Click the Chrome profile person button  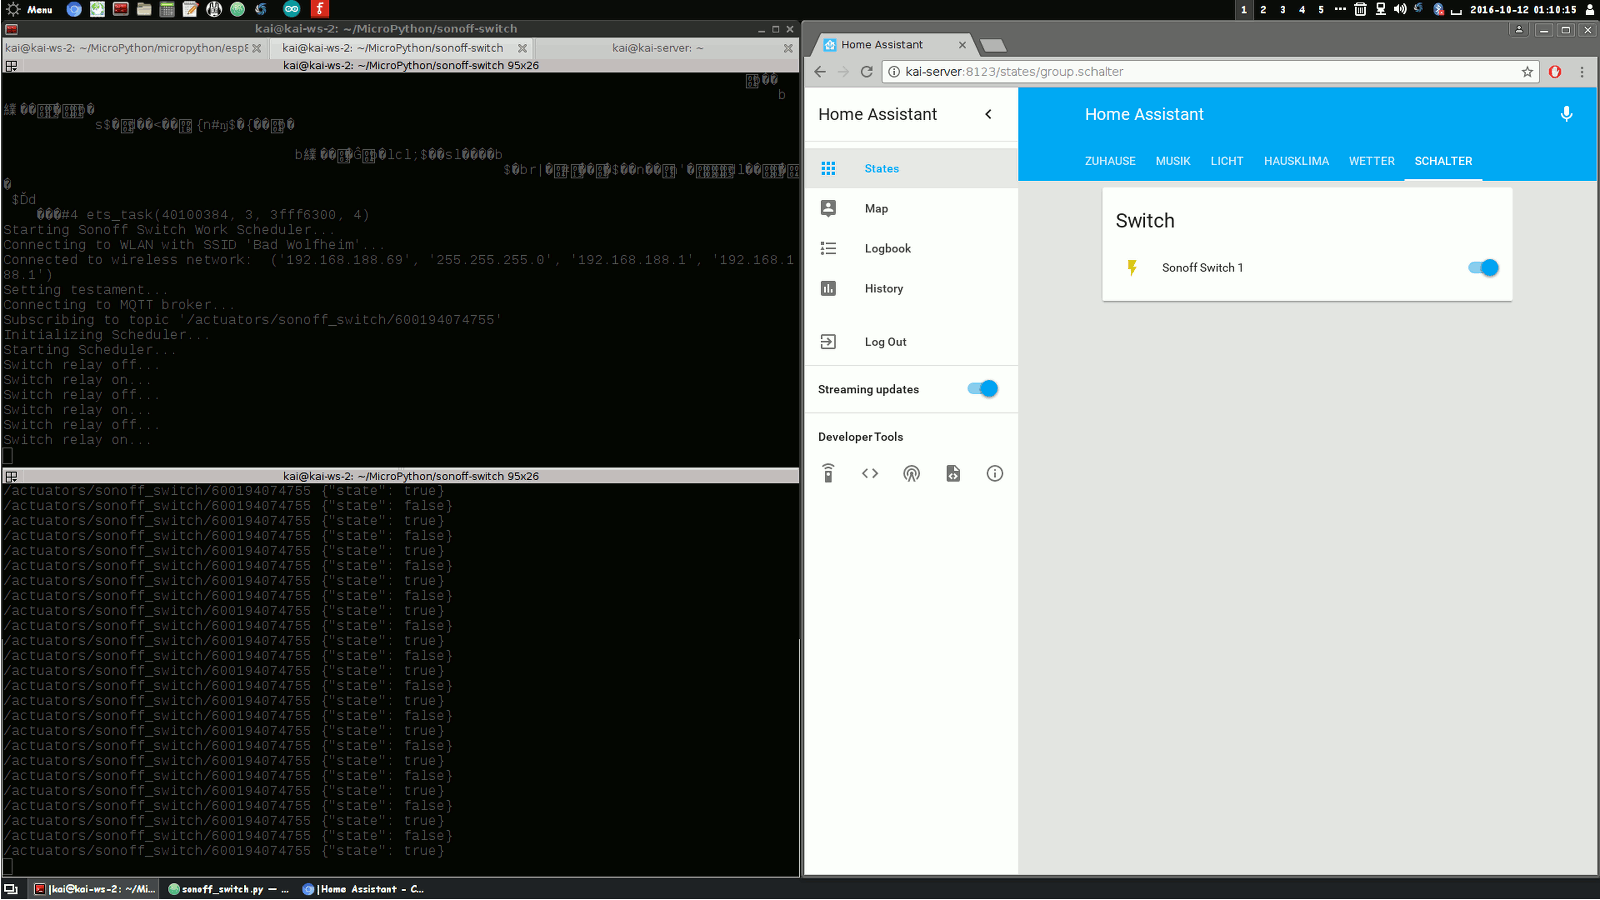[1519, 30]
